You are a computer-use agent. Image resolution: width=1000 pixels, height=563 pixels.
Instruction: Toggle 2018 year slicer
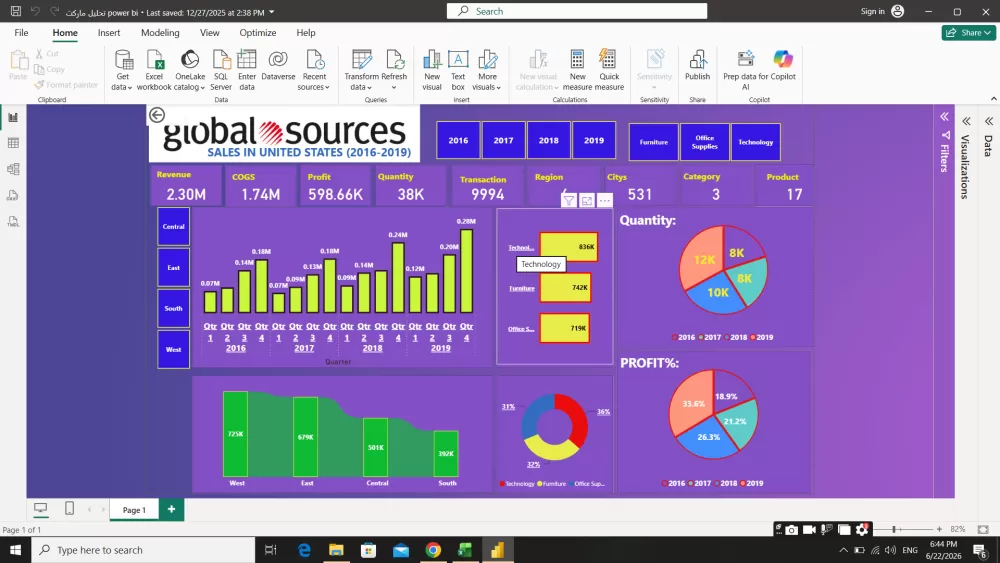(x=548, y=140)
